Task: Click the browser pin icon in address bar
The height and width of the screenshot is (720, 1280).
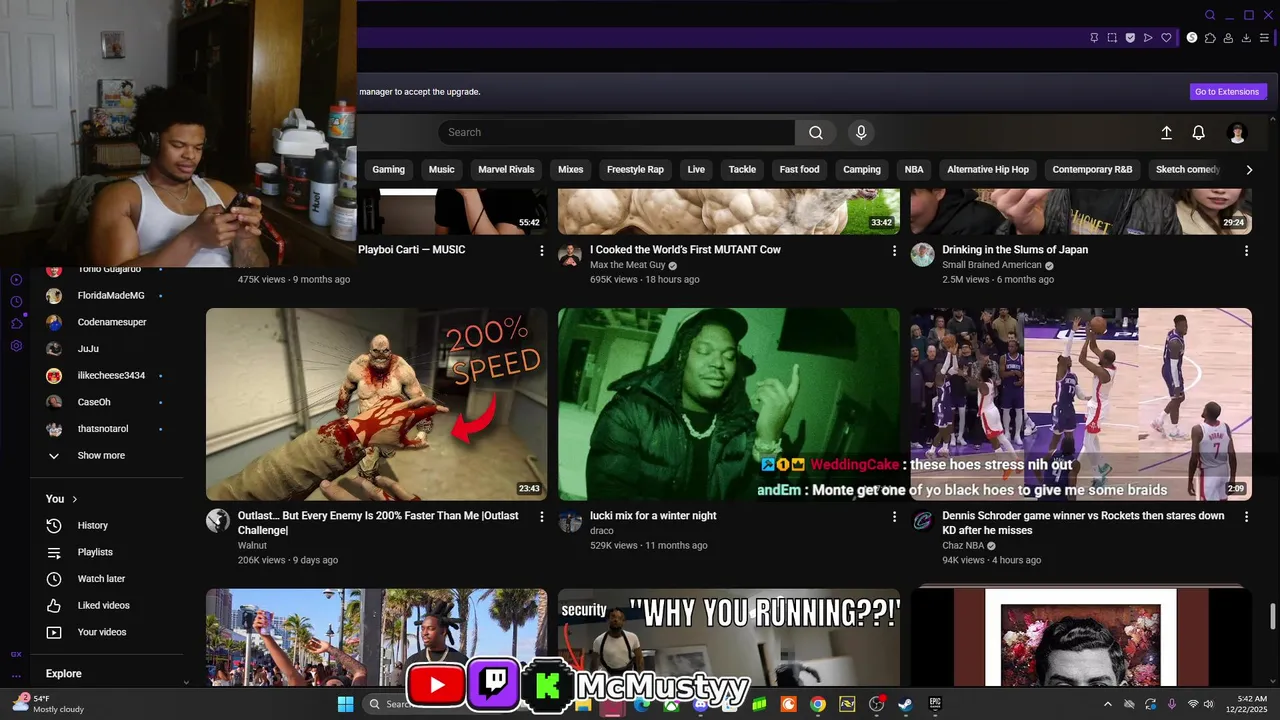Action: (x=1094, y=38)
